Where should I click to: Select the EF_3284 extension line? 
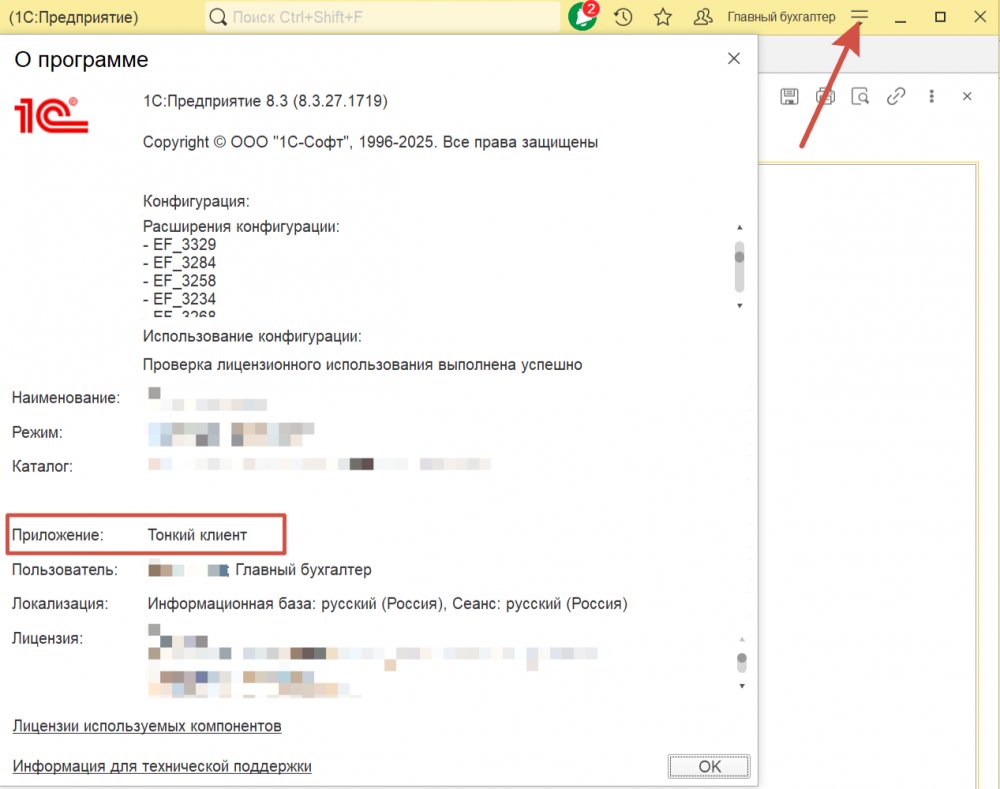[180, 263]
